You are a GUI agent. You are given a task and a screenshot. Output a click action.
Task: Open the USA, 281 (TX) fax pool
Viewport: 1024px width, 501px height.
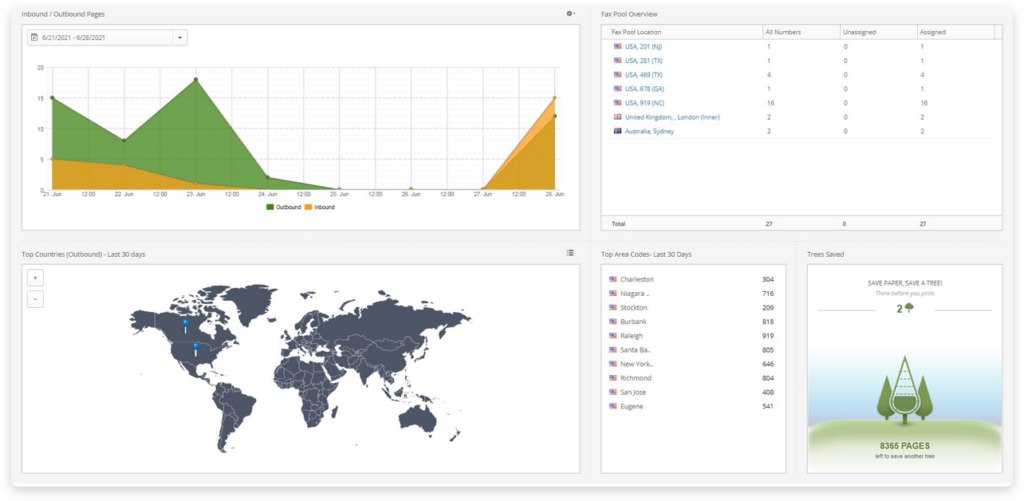643,61
